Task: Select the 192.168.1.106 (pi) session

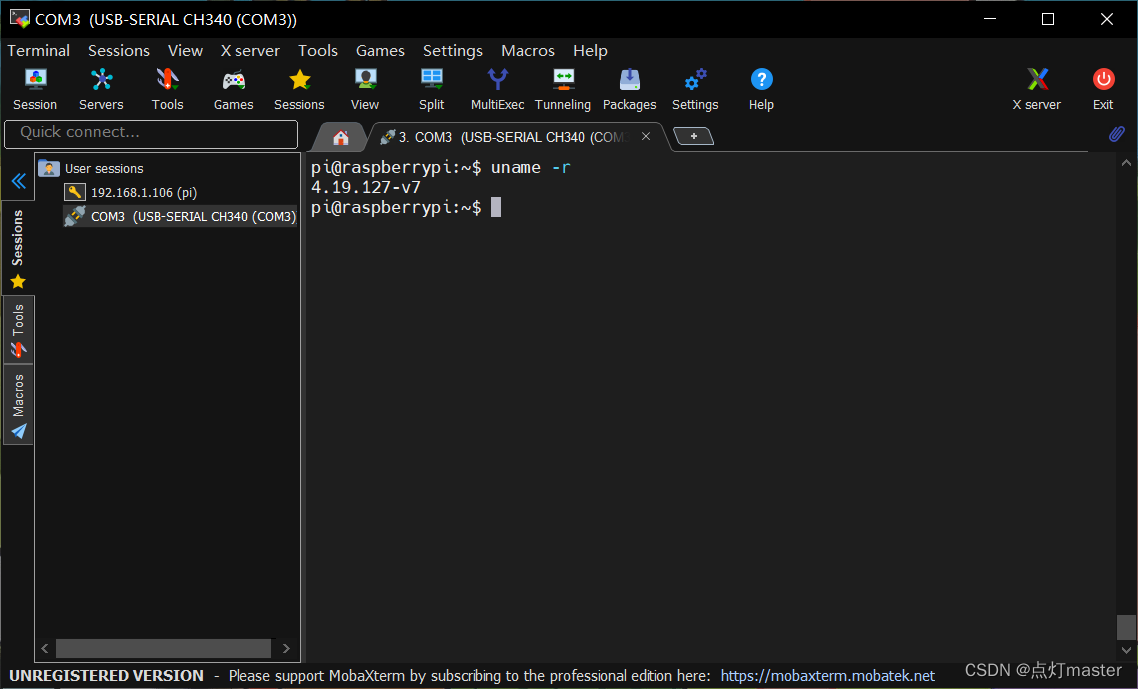Action: coord(144,192)
